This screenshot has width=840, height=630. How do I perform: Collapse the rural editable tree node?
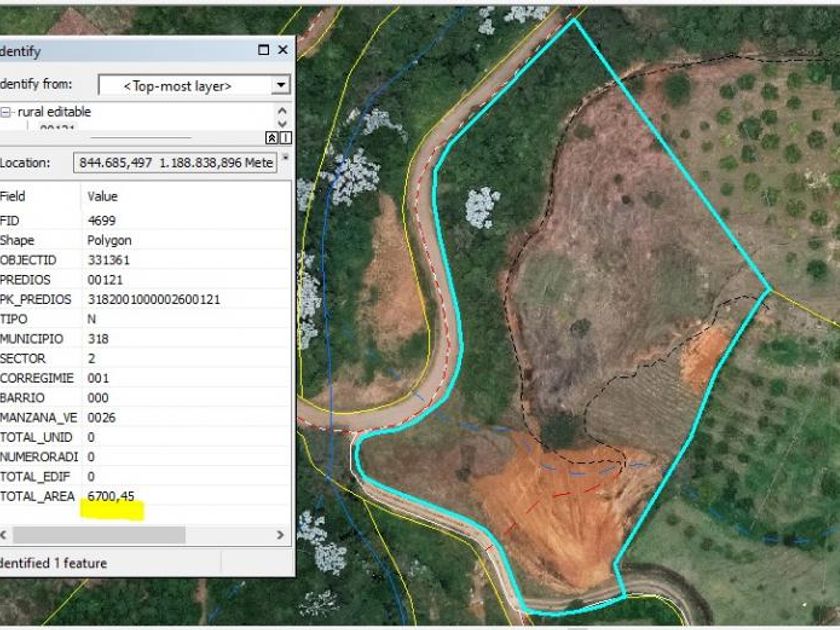[x=7, y=112]
